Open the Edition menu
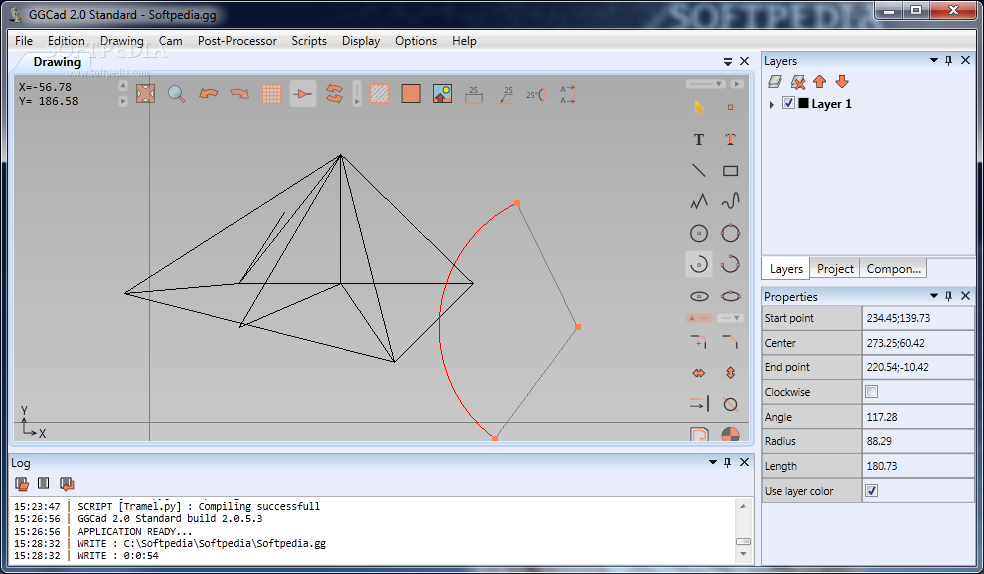This screenshot has width=984, height=574. coord(66,41)
